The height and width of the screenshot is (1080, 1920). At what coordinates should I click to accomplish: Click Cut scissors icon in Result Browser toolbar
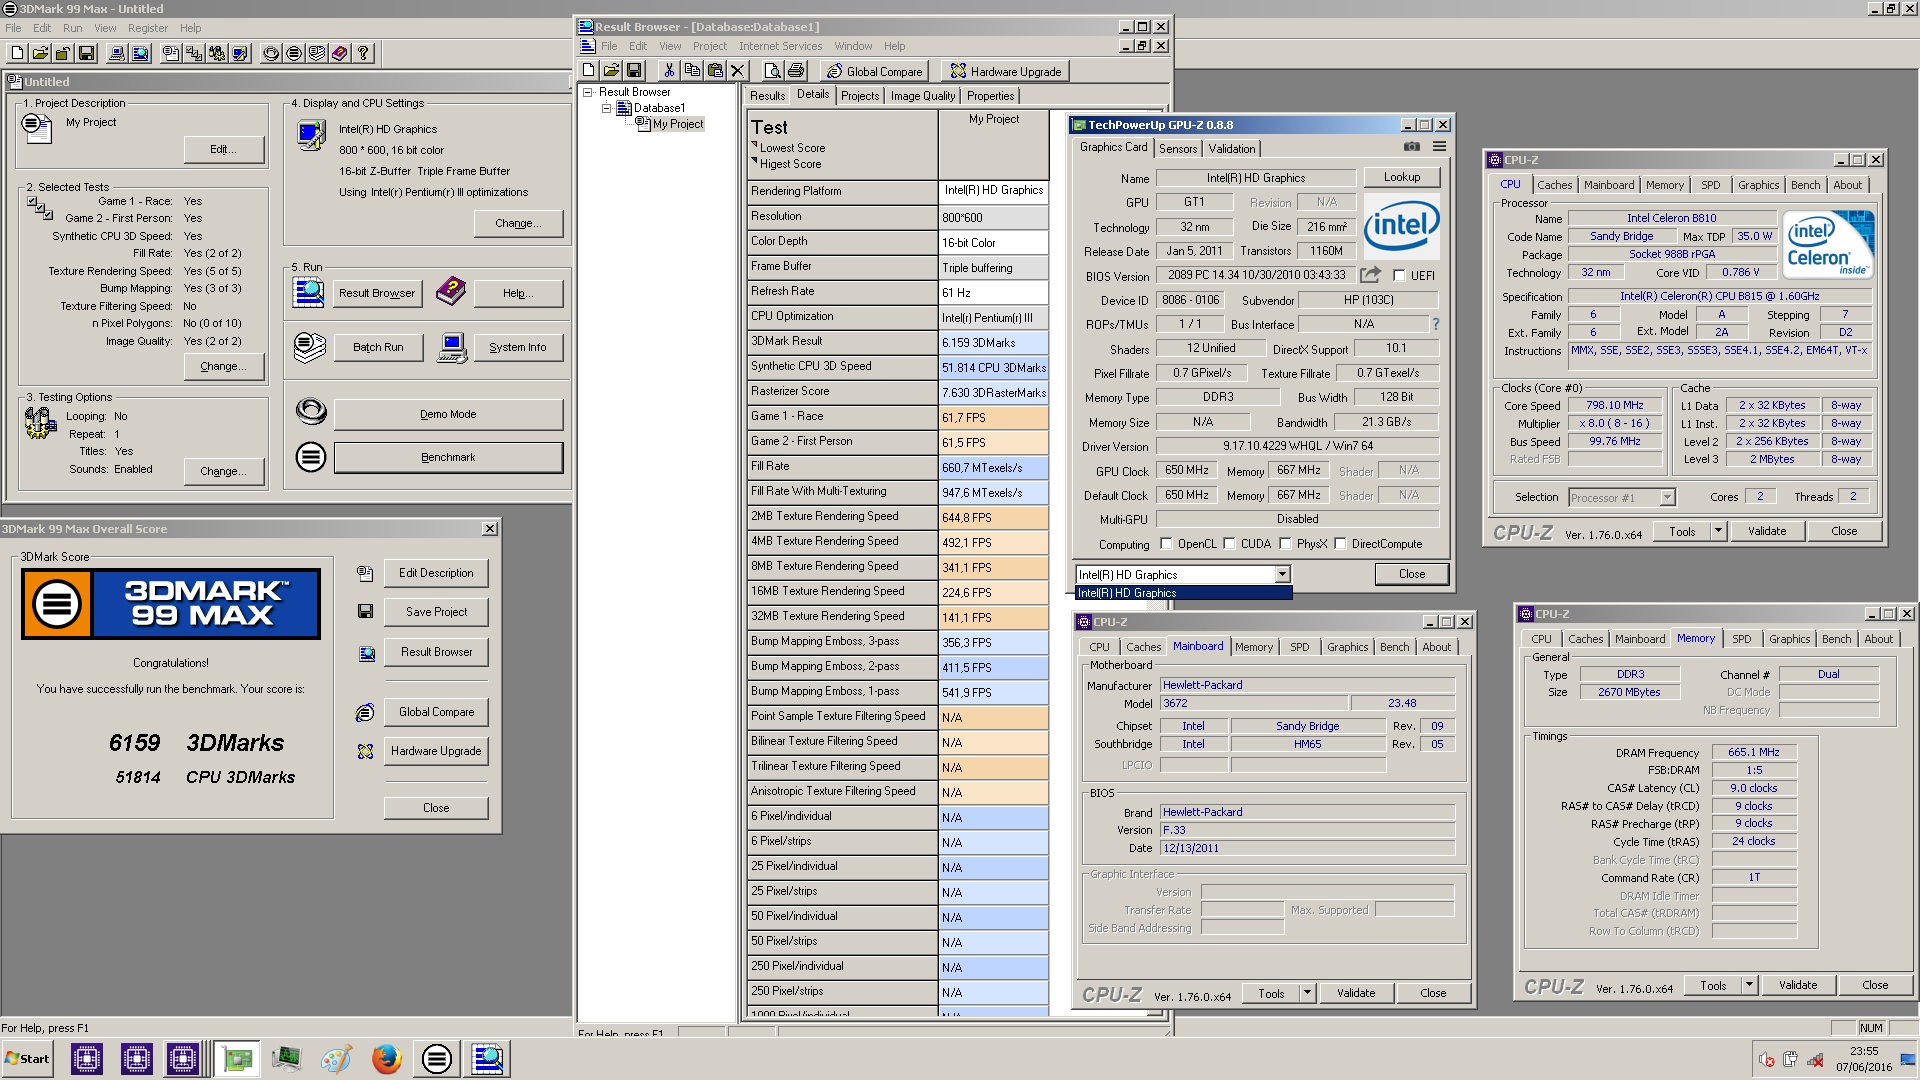[669, 70]
